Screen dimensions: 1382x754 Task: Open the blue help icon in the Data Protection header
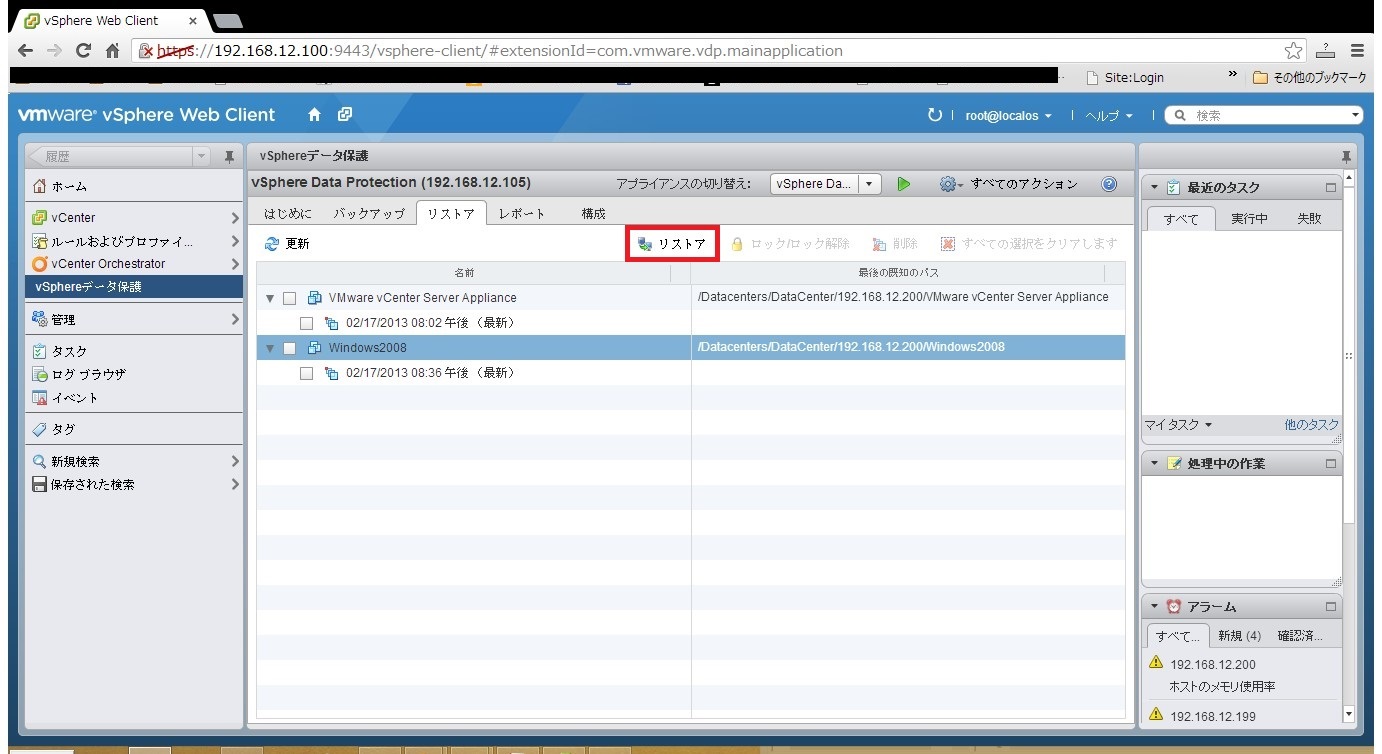(x=1108, y=184)
